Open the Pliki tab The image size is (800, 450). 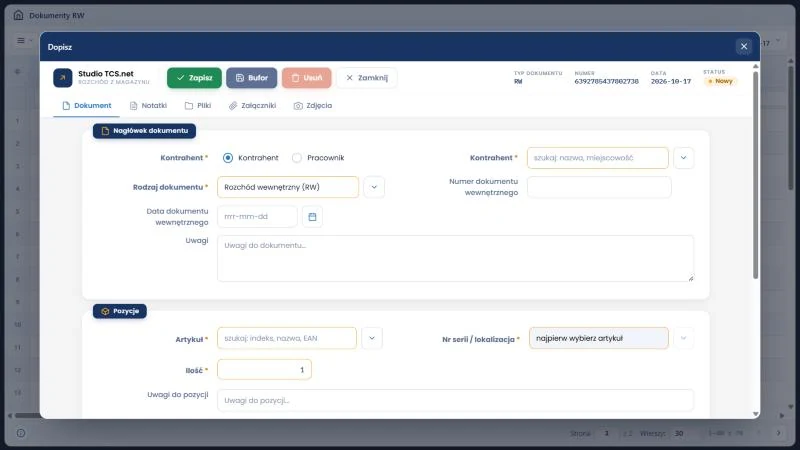pyautogui.click(x=198, y=106)
